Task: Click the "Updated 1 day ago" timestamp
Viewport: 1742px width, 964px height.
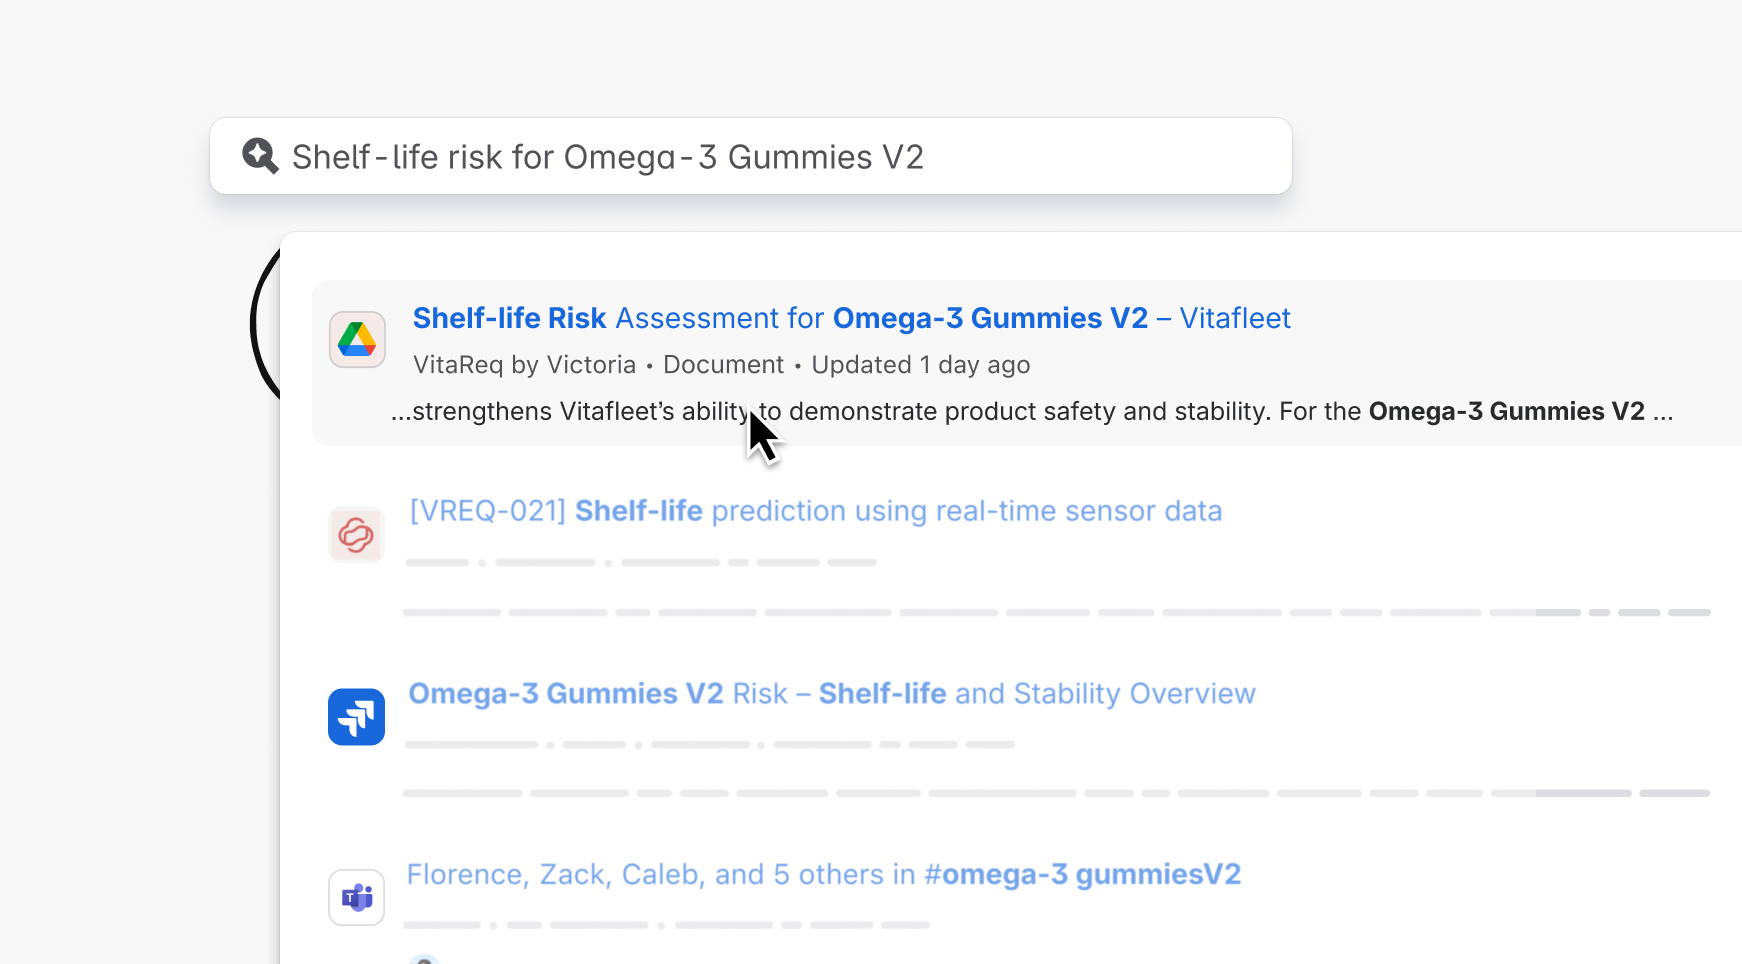Action: pos(920,365)
